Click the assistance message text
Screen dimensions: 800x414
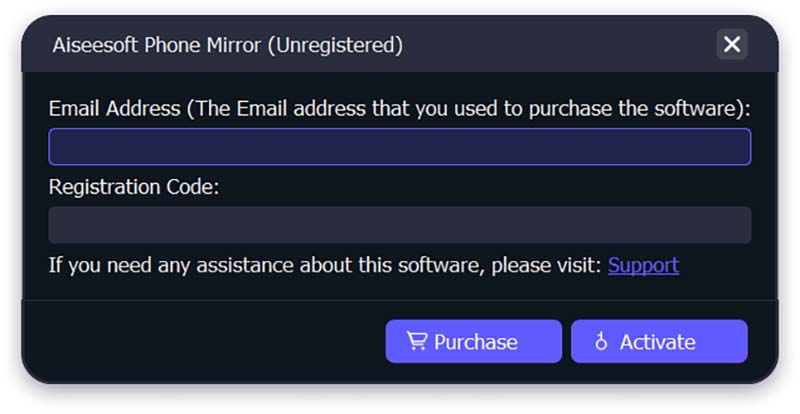tap(325, 265)
